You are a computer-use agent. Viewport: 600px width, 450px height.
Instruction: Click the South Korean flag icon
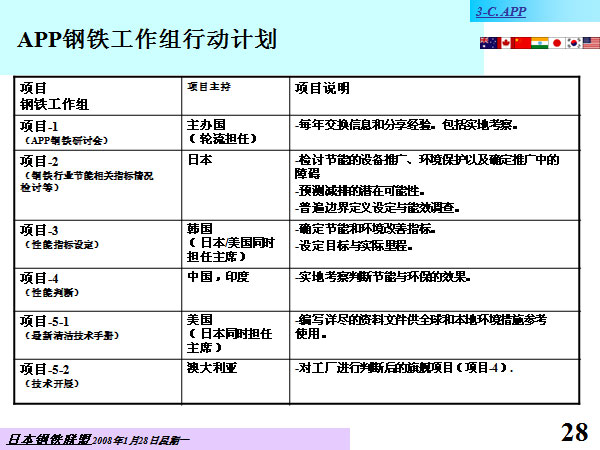click(574, 43)
